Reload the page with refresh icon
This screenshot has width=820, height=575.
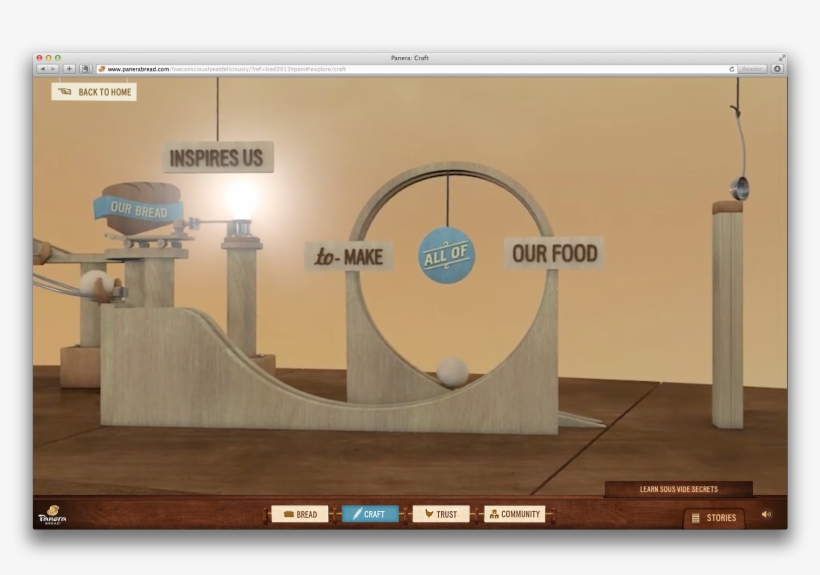[x=732, y=69]
